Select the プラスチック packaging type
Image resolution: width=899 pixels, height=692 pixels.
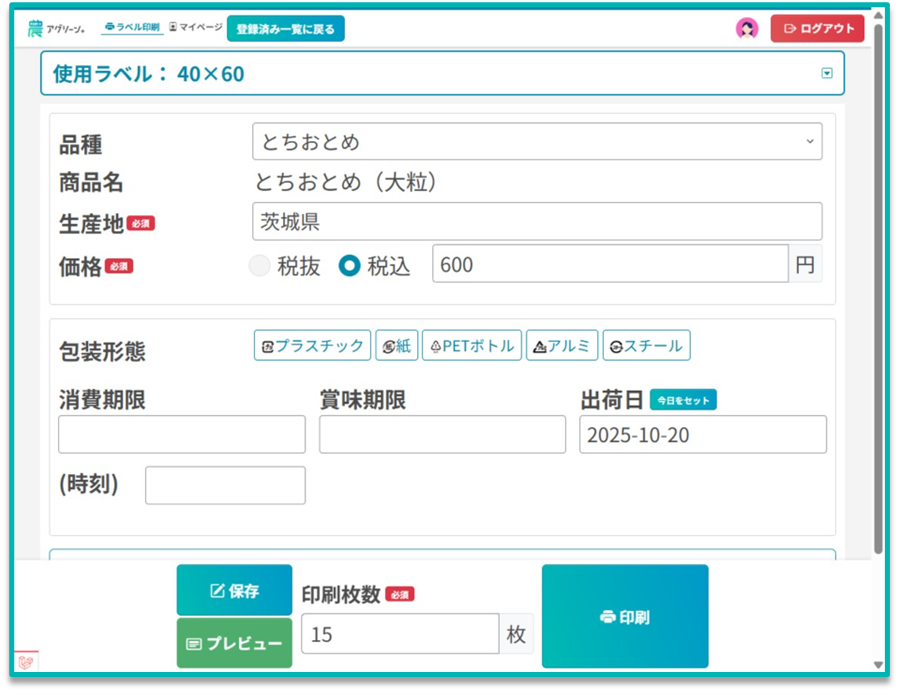(312, 346)
